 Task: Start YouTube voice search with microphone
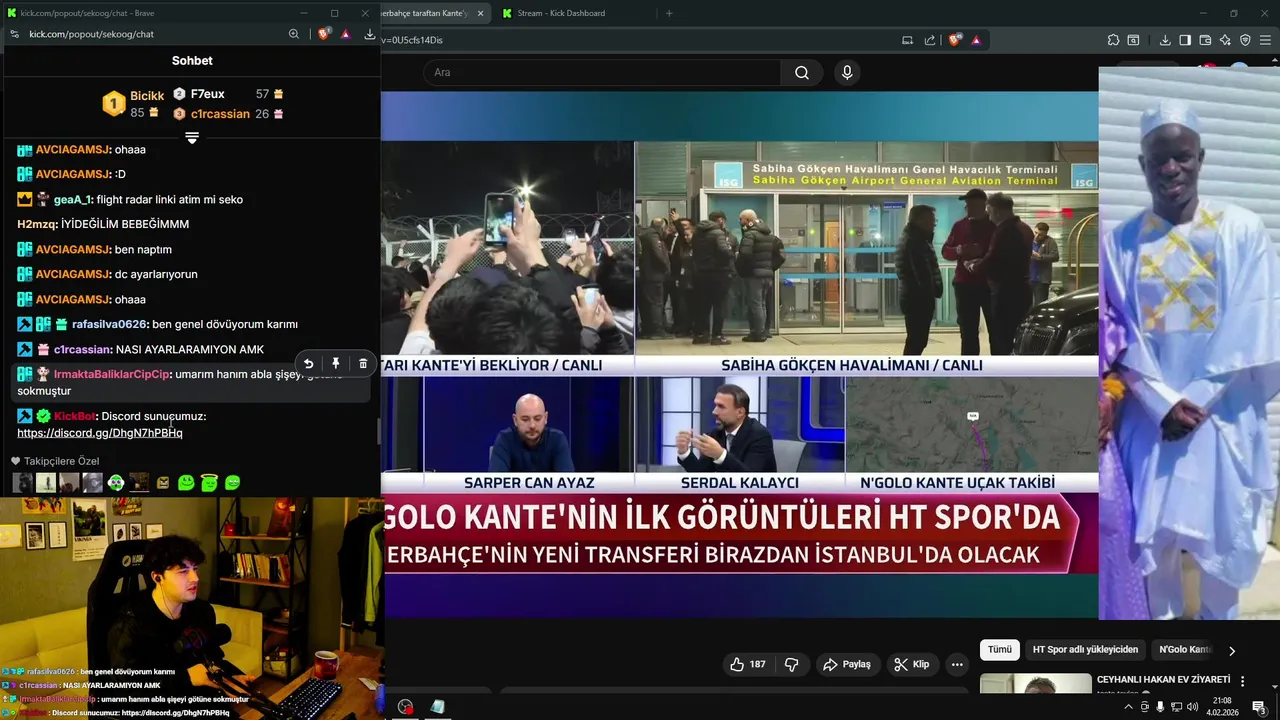point(847,72)
